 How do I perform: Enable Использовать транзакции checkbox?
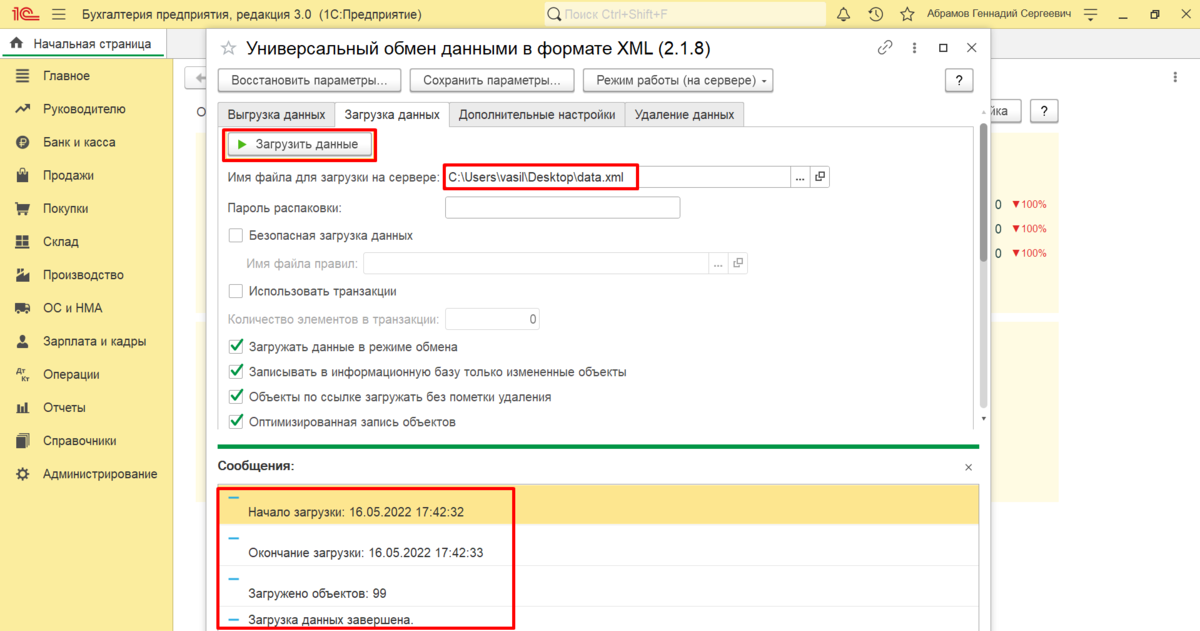[236, 291]
